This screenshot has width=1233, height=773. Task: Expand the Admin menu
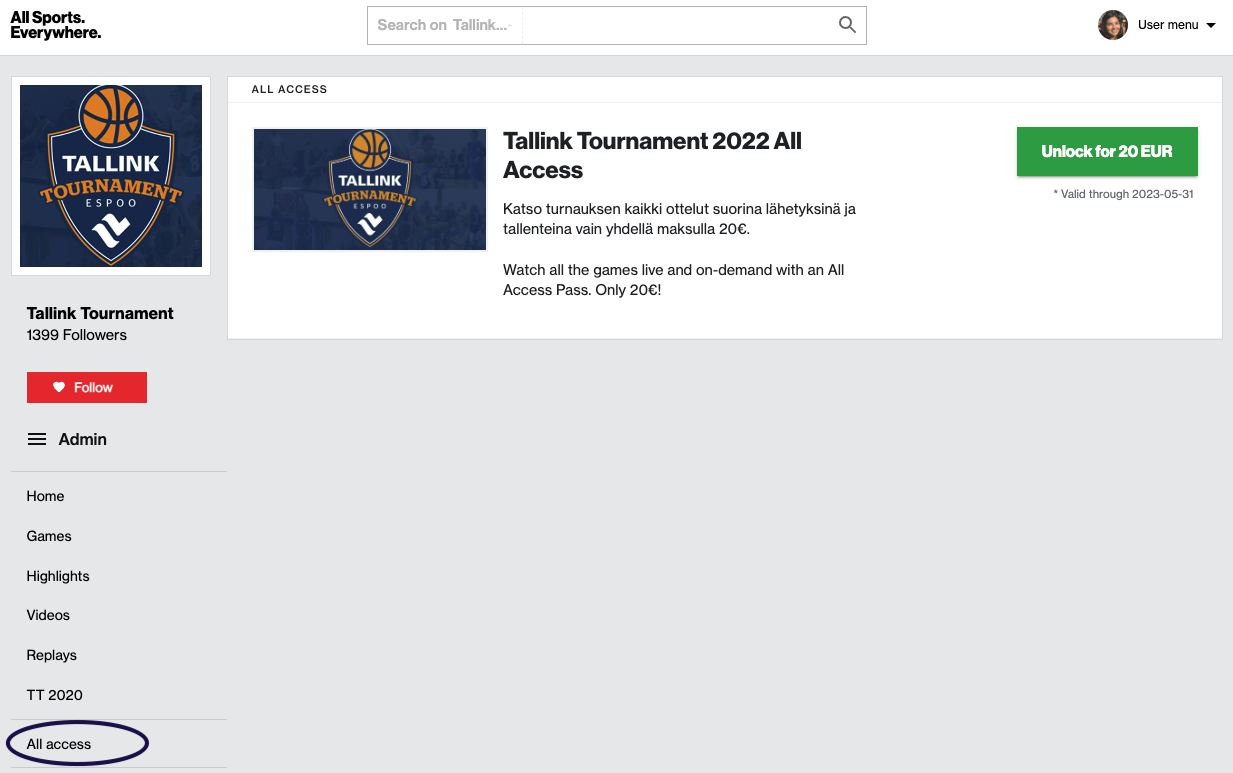click(x=67, y=439)
